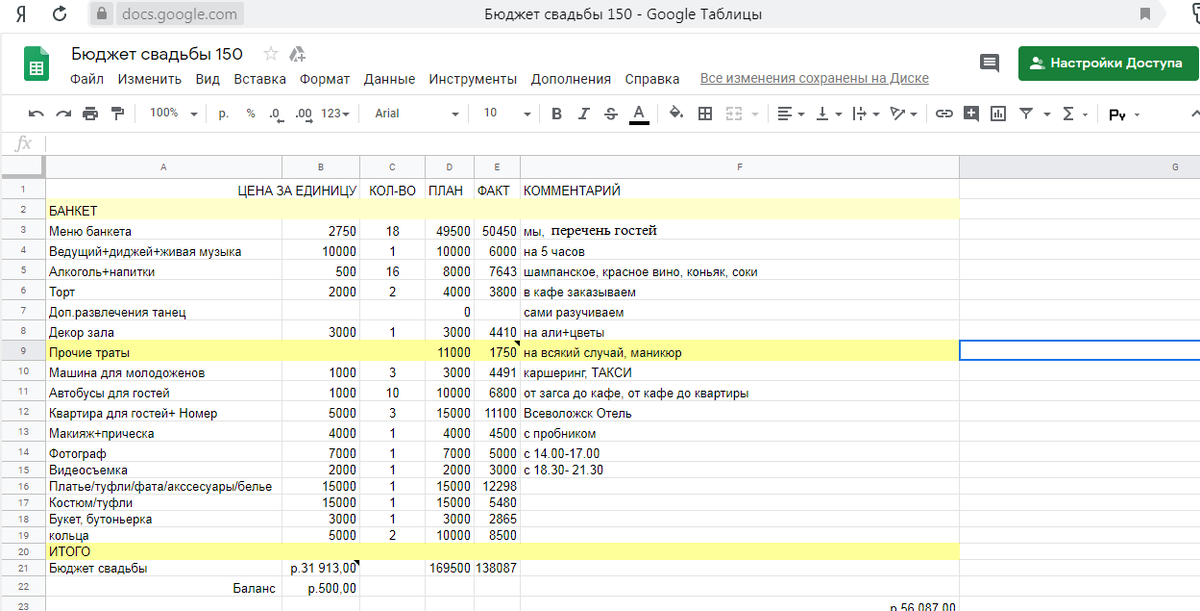The width and height of the screenshot is (1200, 611).
Task: Open the fill color picker
Action: coord(677,114)
